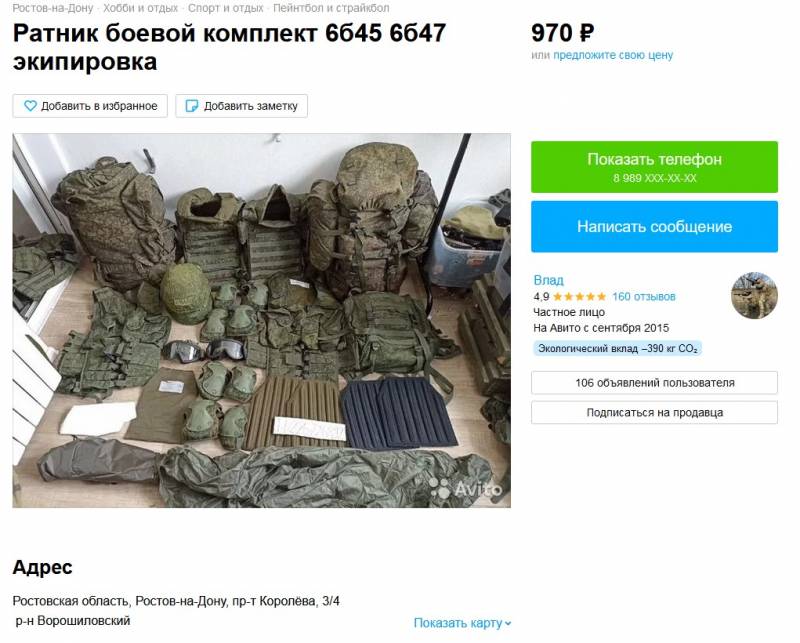The image size is (800, 643).
Task: Click Показать телефон green button
Action: tap(654, 167)
